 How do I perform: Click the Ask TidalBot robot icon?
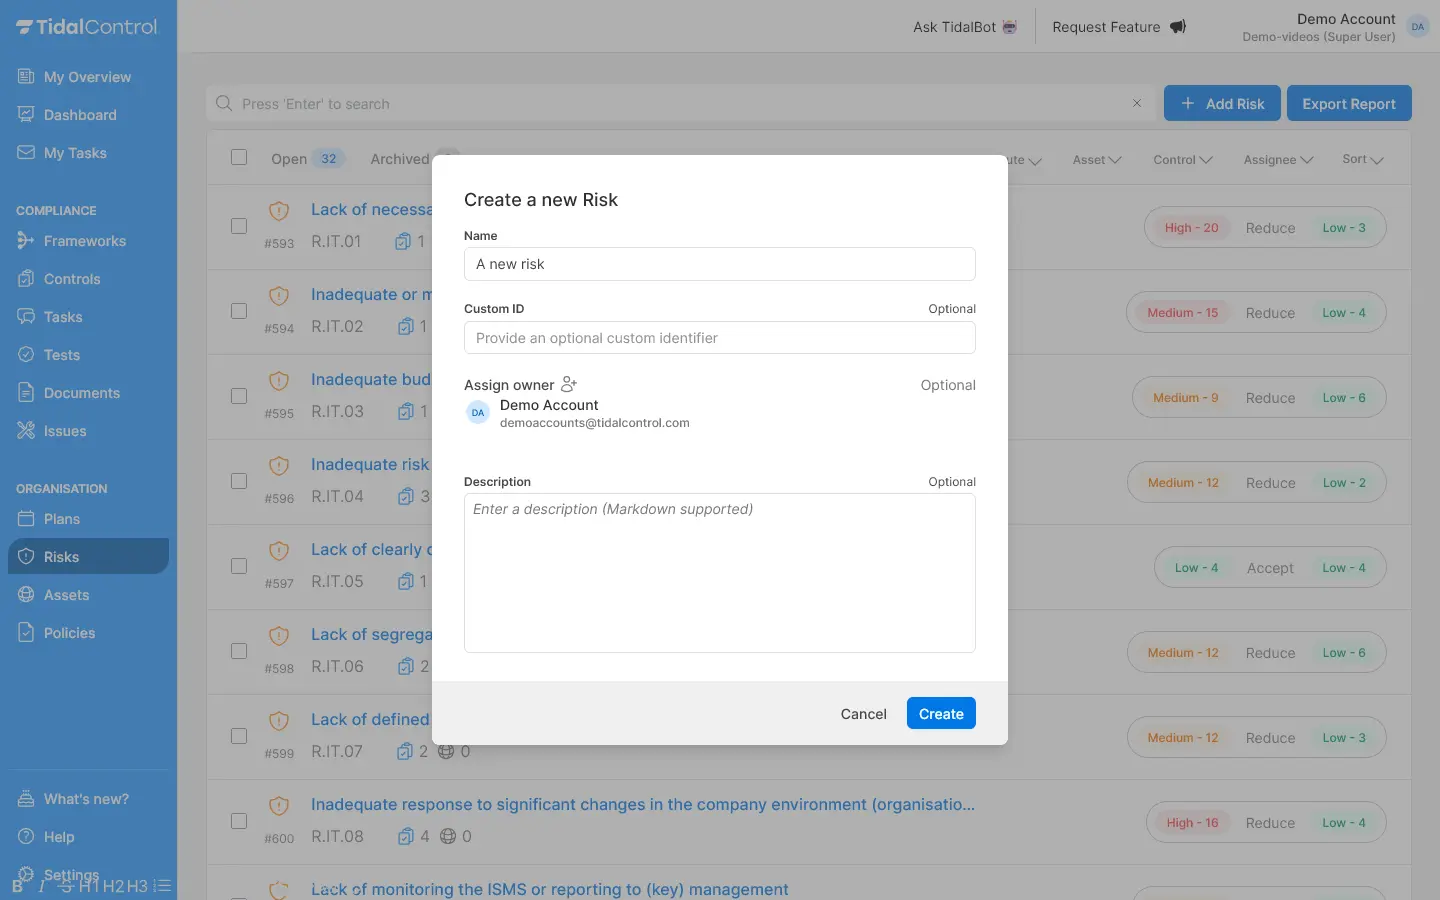(x=1010, y=27)
